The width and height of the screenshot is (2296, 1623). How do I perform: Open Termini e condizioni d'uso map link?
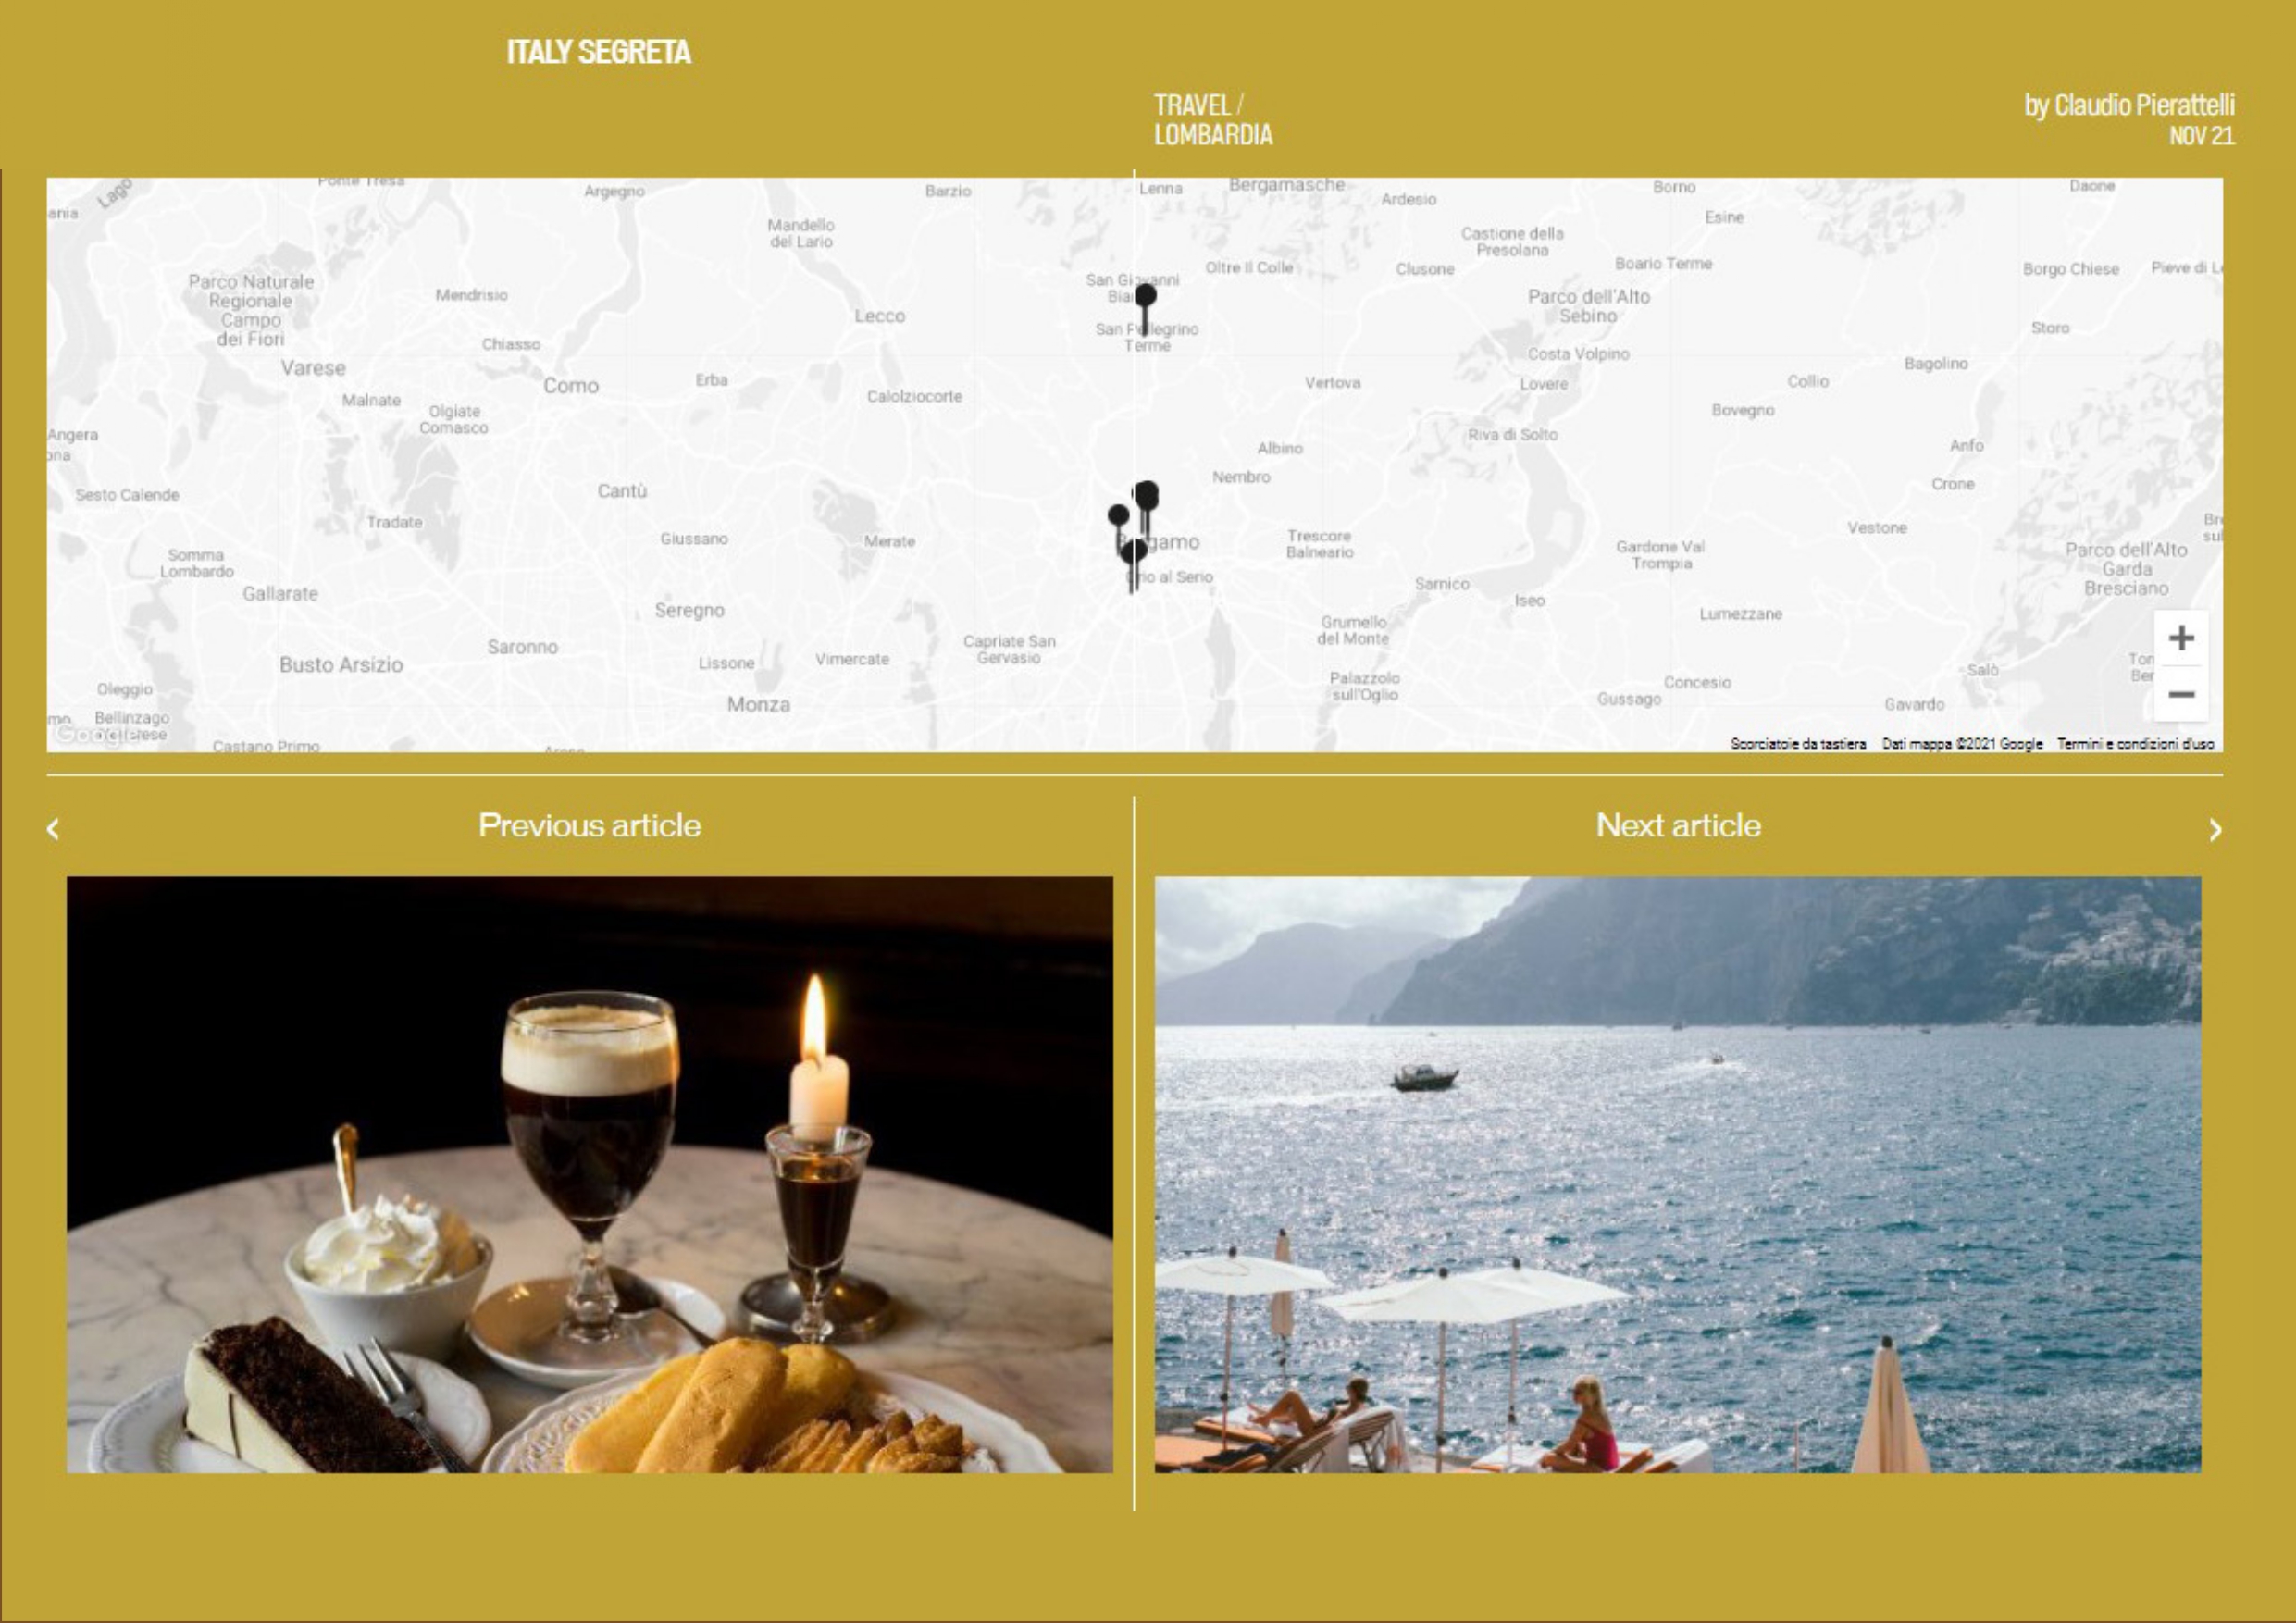point(2135,744)
